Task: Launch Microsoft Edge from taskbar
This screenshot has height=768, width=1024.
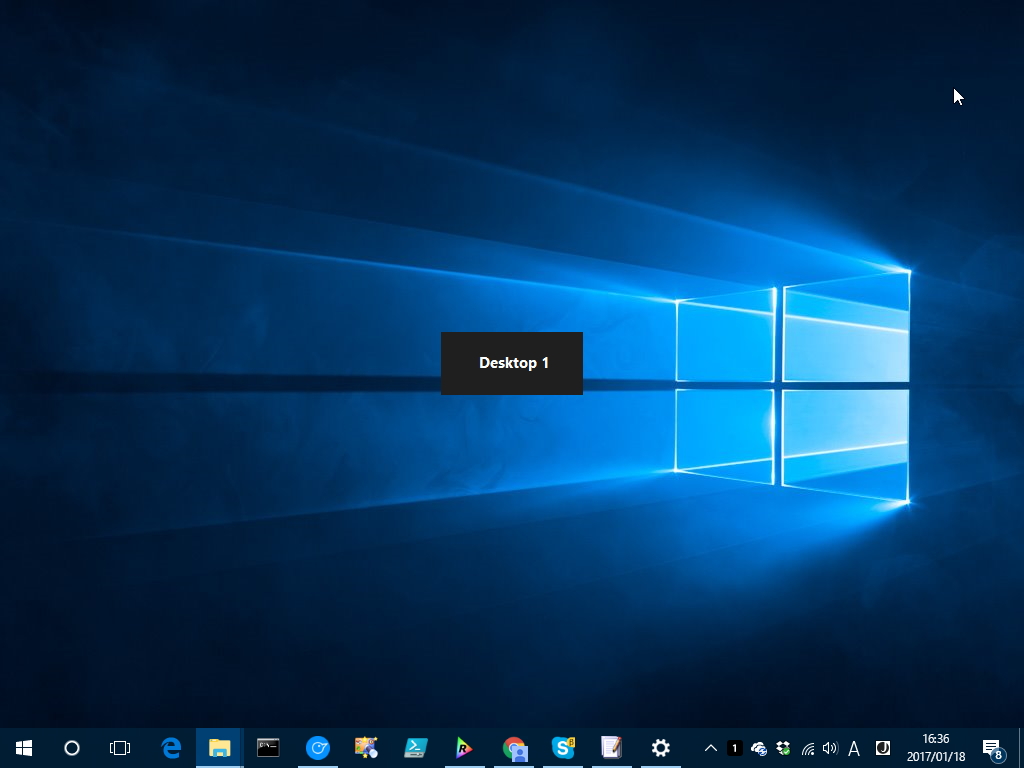Action: click(171, 748)
